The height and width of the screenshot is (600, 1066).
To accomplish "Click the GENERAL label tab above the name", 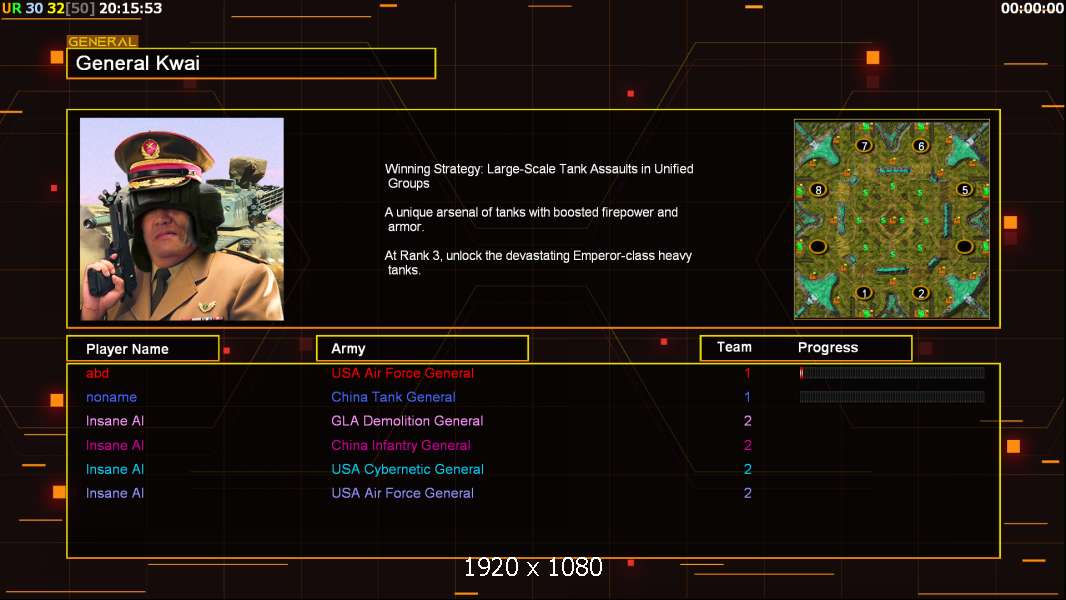I will point(103,41).
